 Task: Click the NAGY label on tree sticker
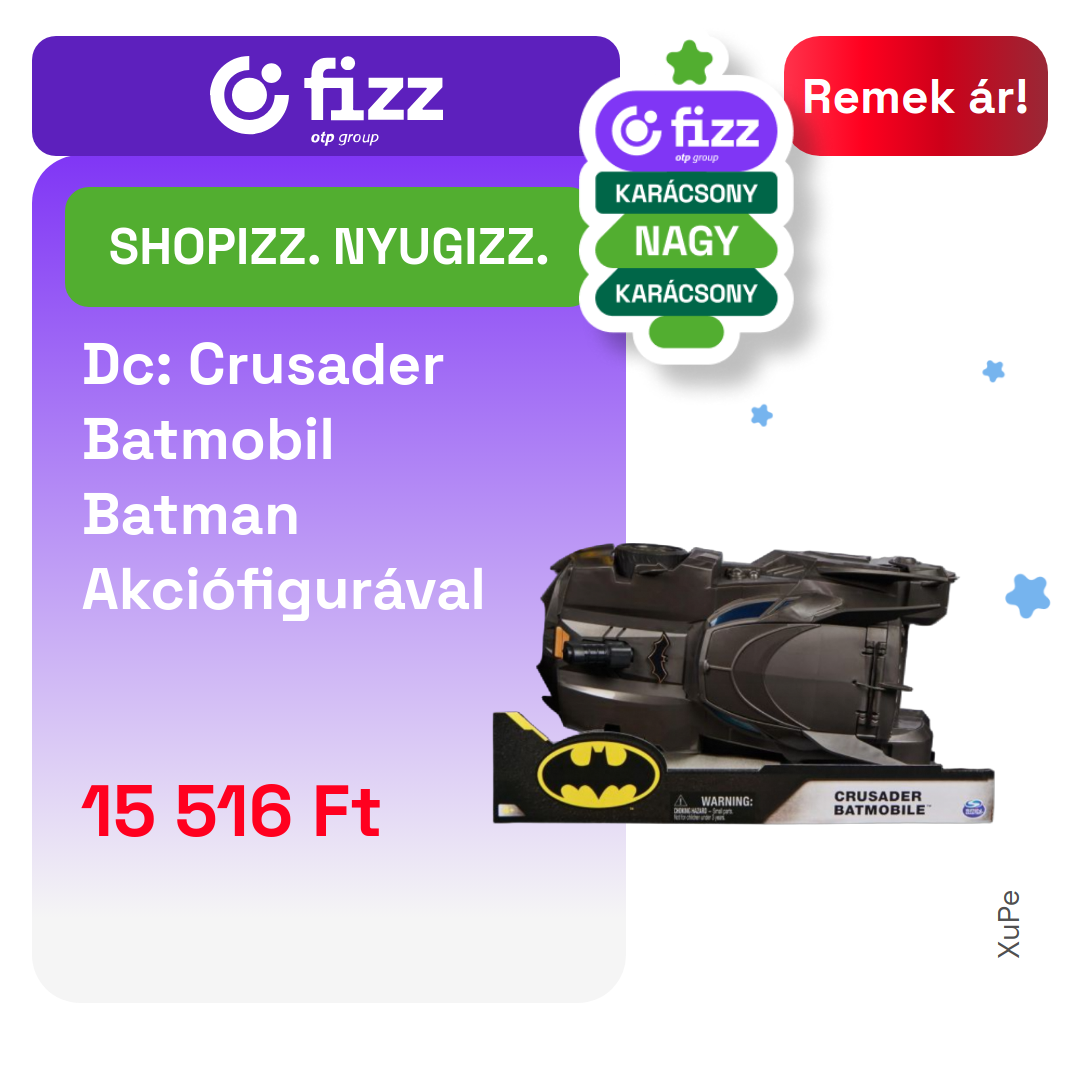[x=686, y=241]
